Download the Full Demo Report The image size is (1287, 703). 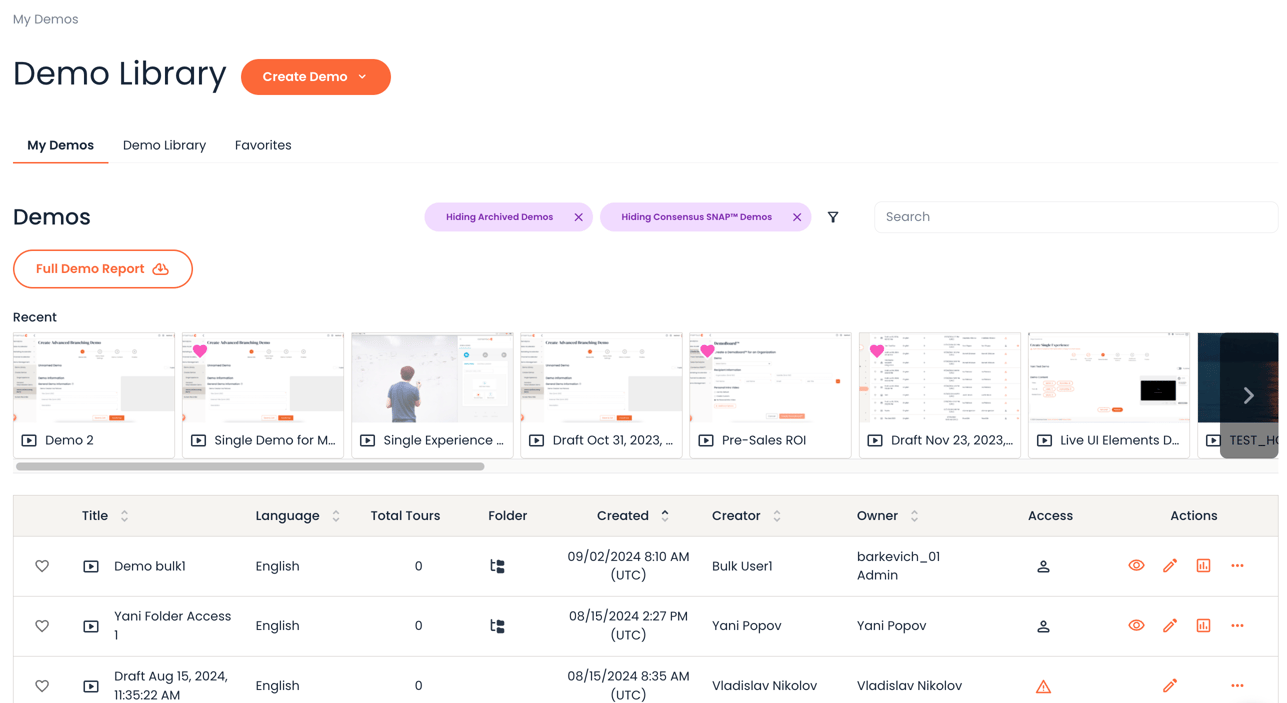tap(102, 269)
